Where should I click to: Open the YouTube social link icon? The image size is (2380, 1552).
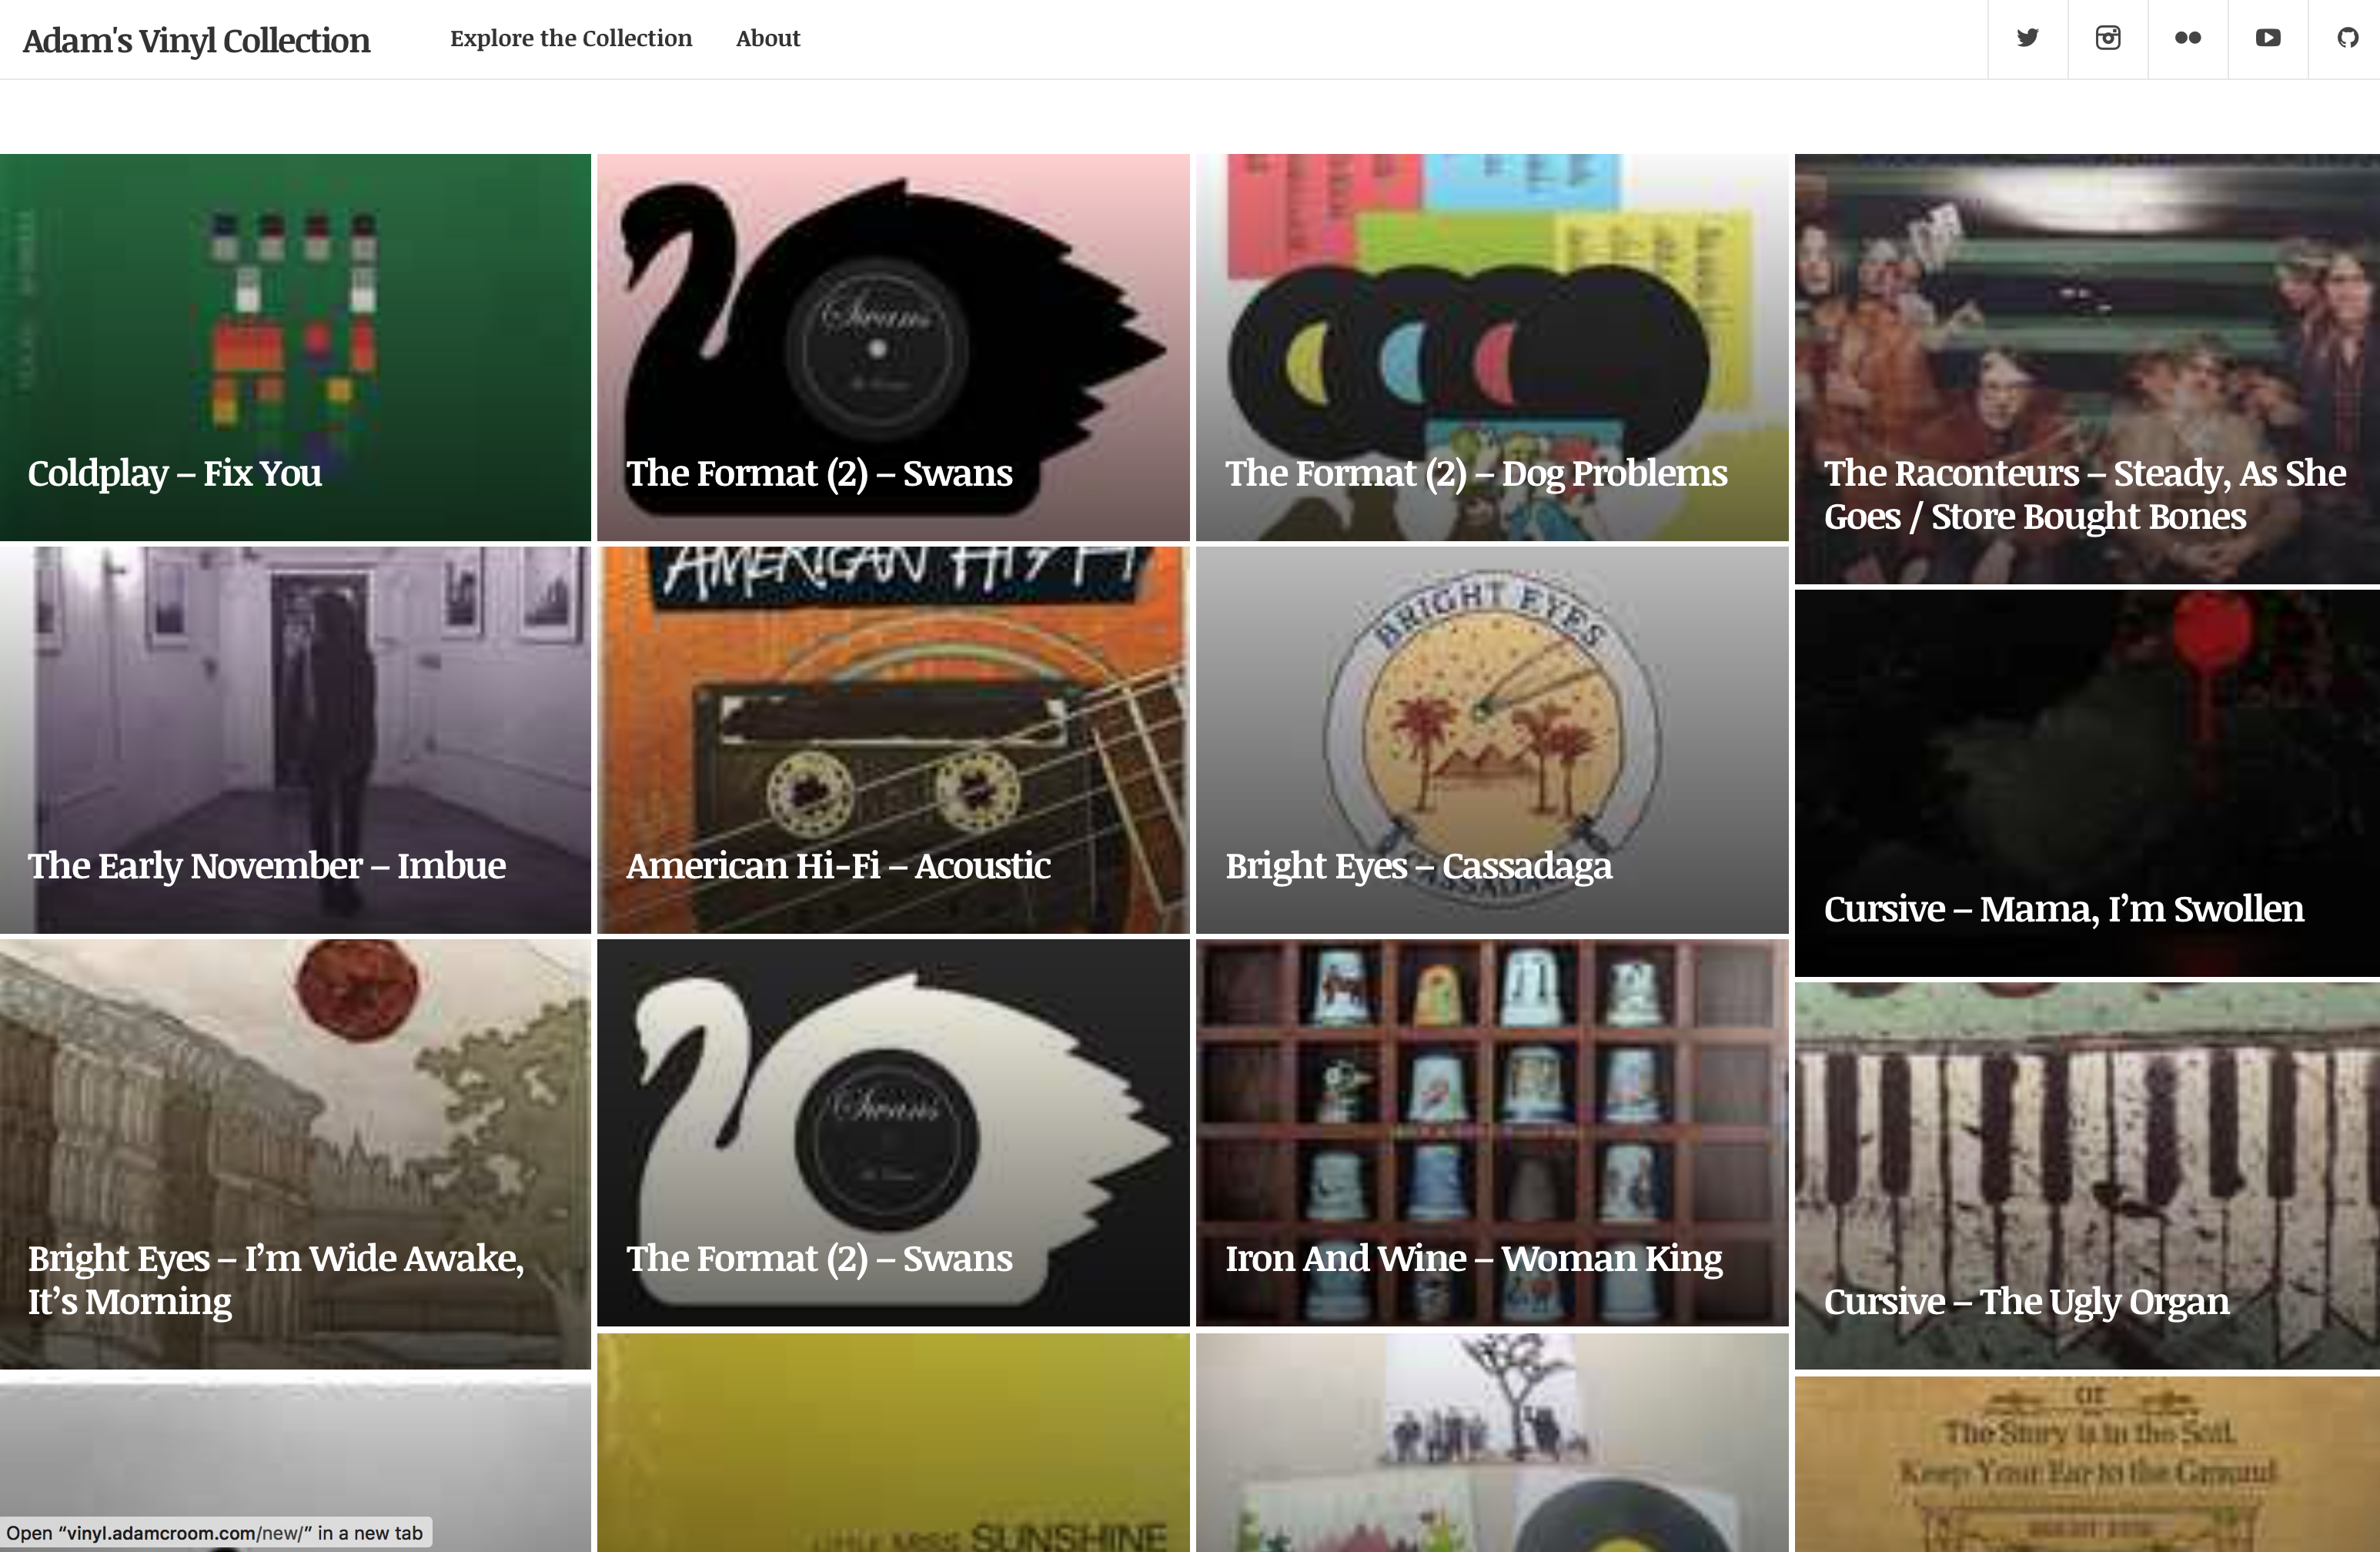[2268, 38]
